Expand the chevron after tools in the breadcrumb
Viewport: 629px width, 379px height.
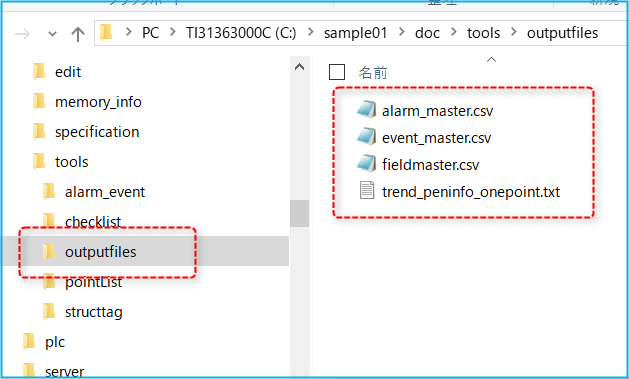coord(514,32)
